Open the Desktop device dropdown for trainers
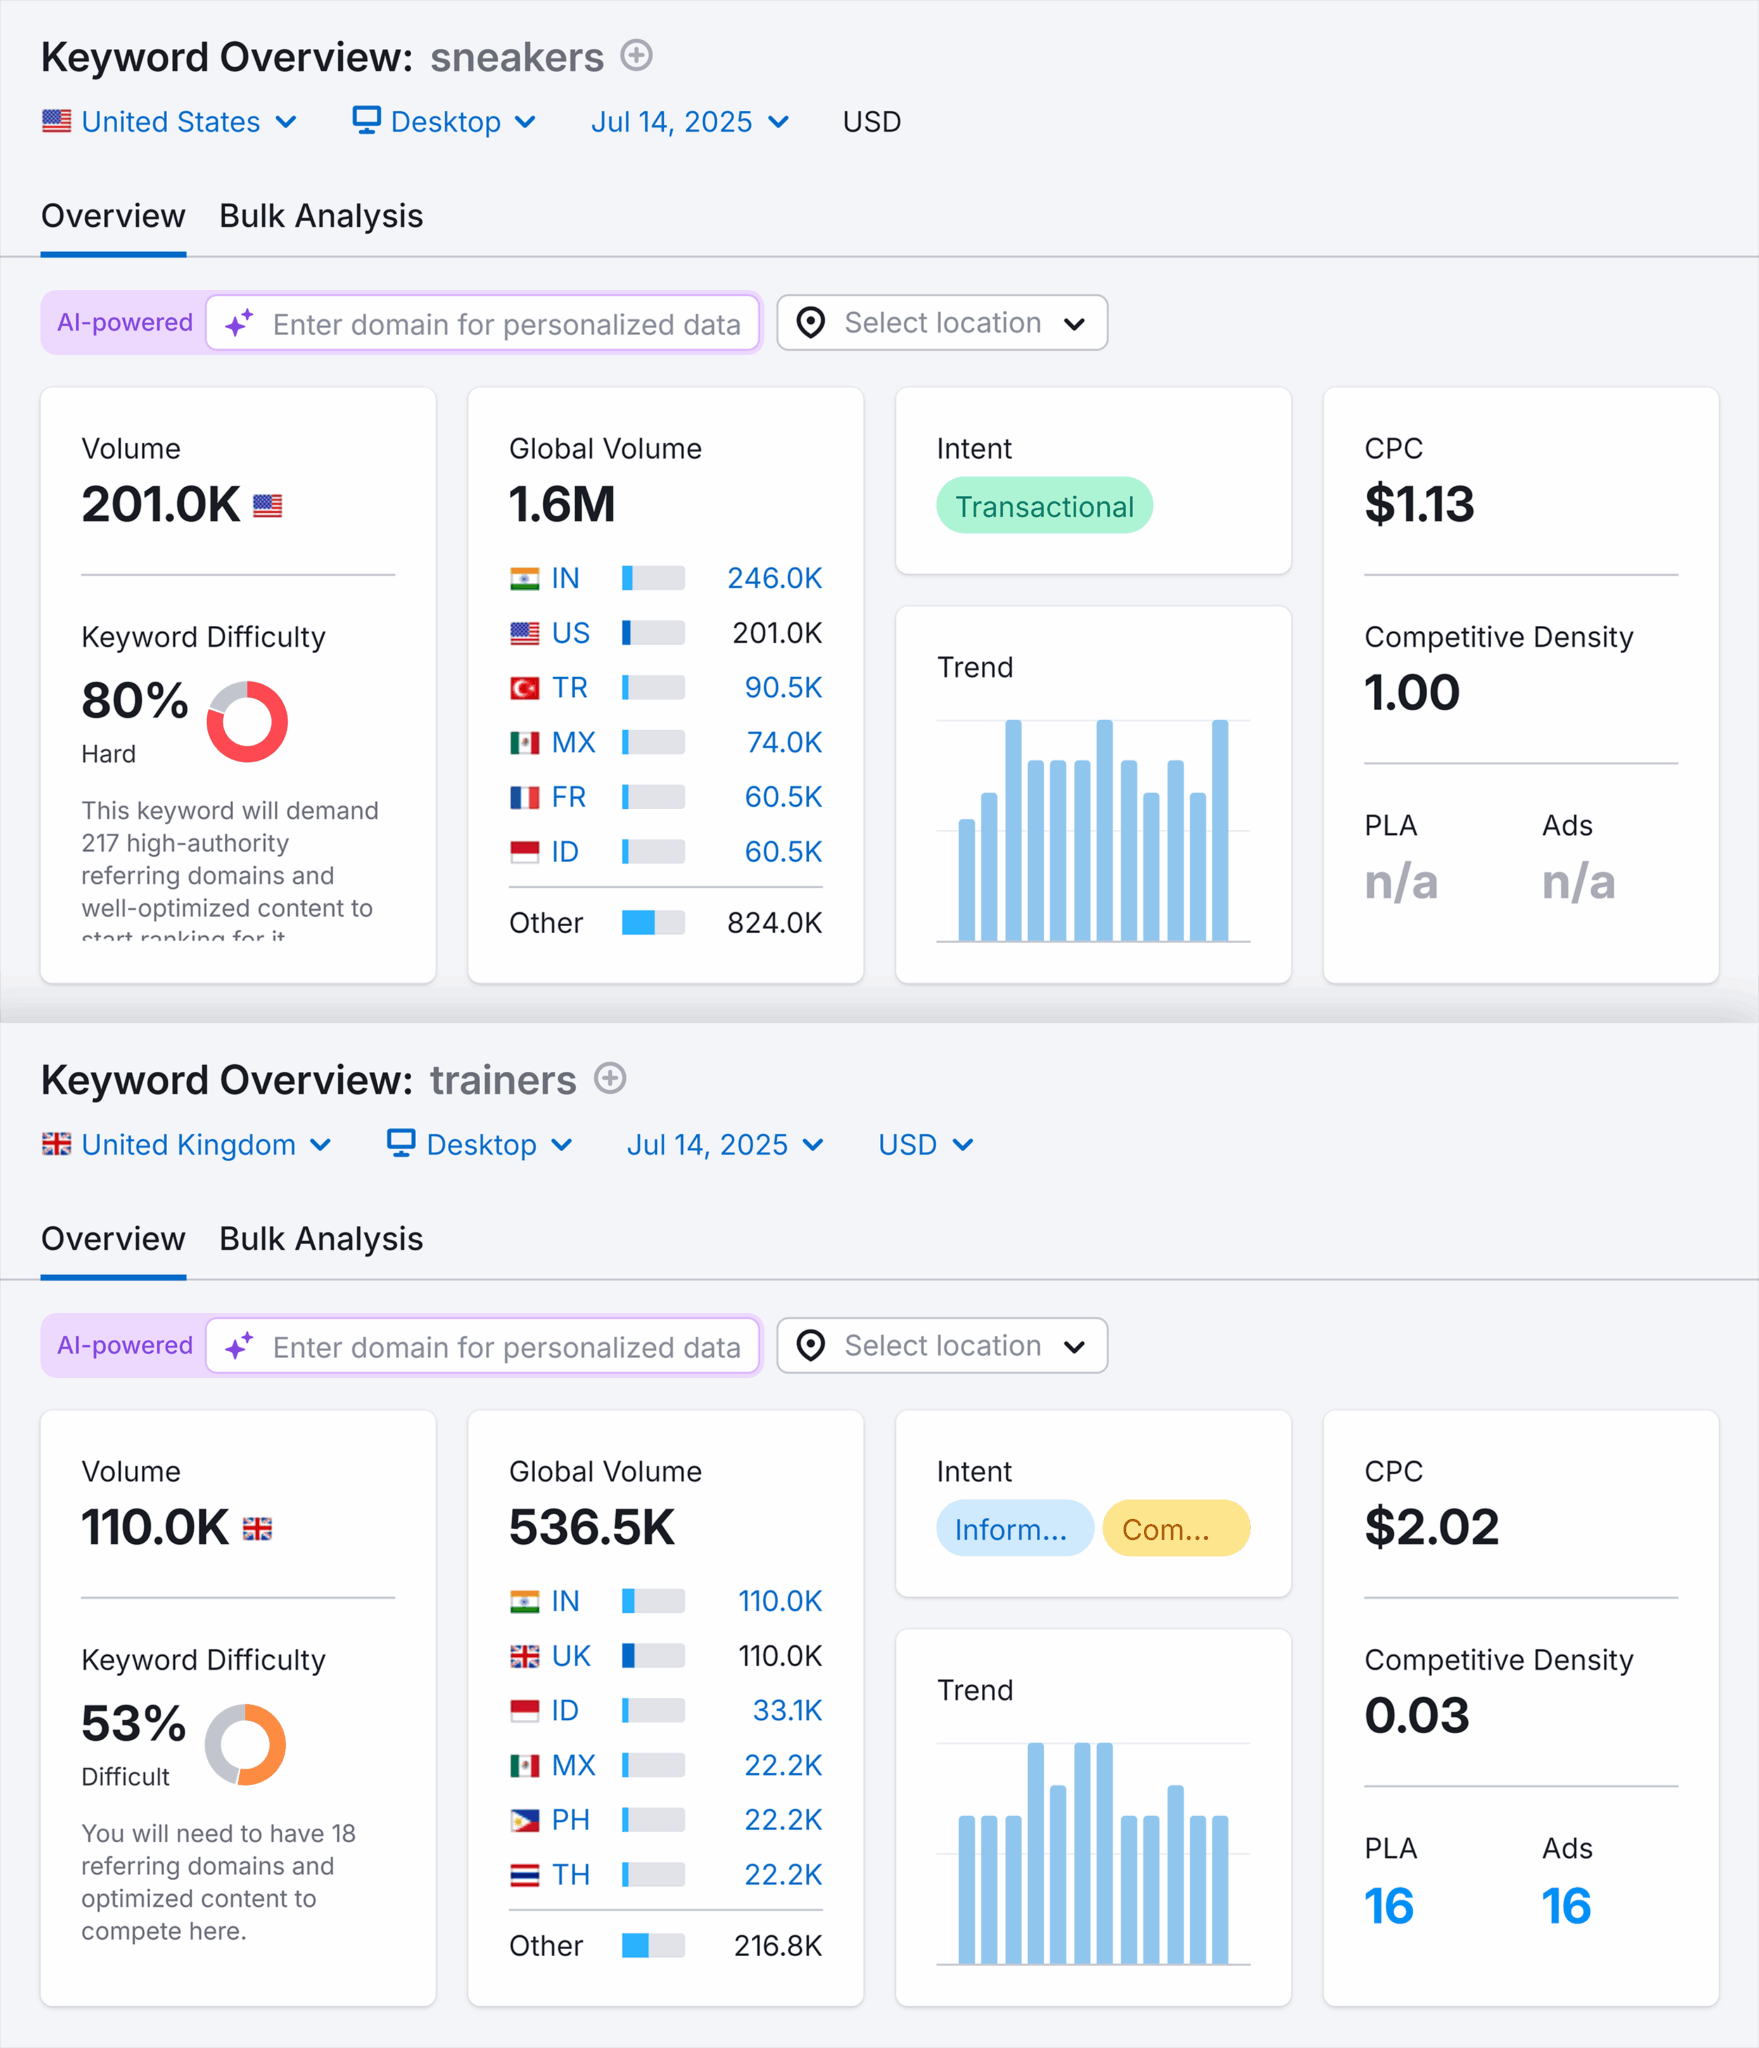The image size is (1759, 2048). 481,1145
